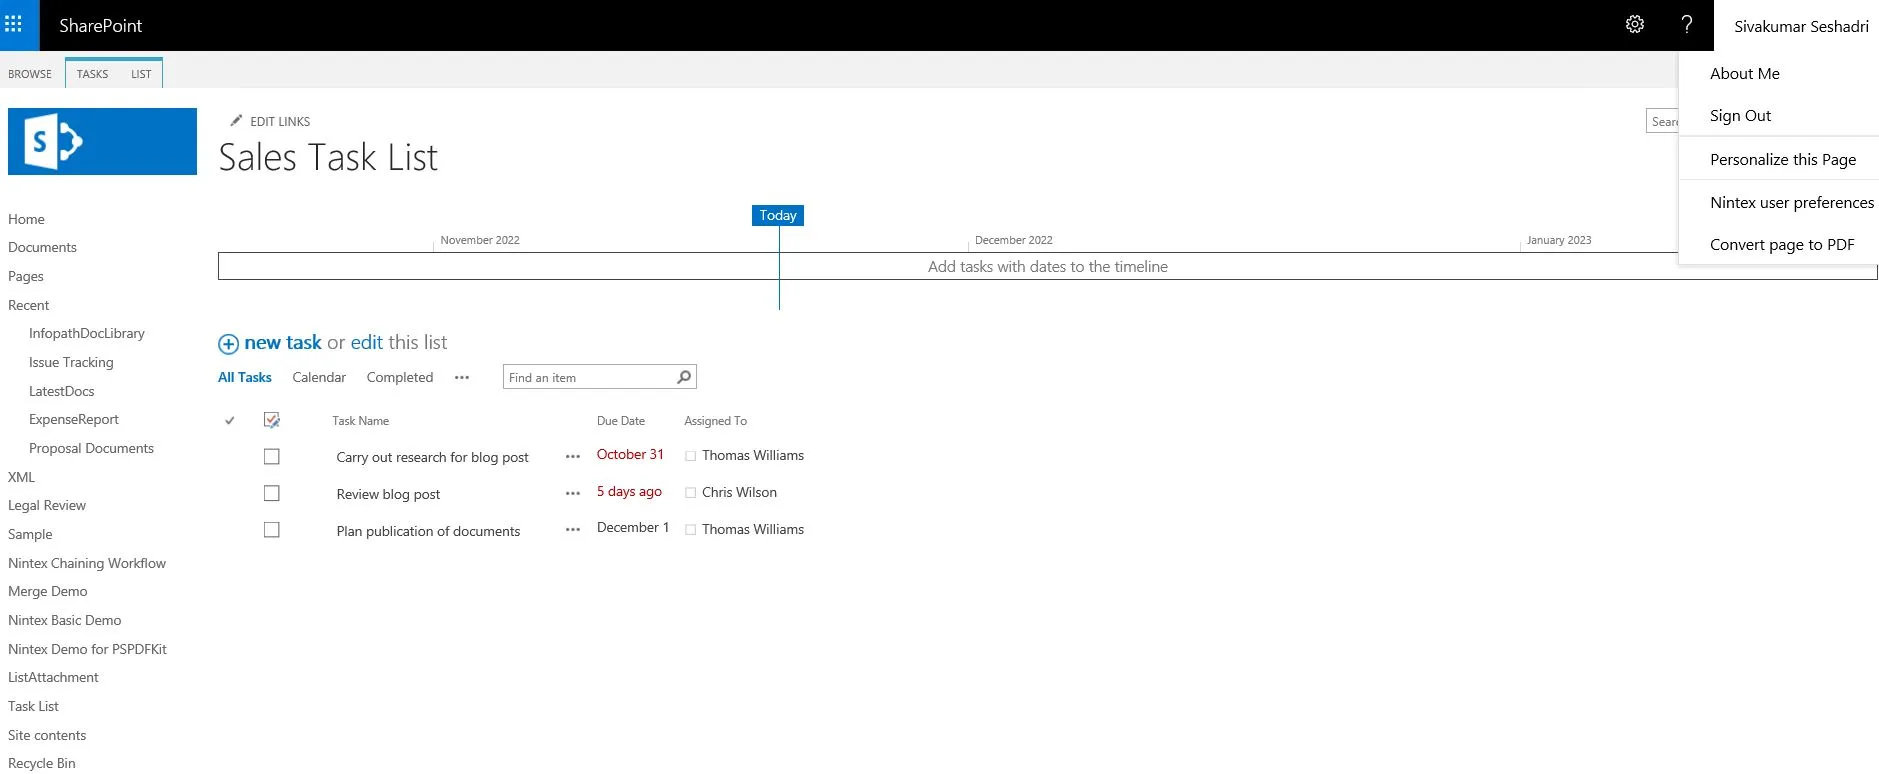Screen dimensions: 1879x774
Task: Click the edit this list link
Action: click(367, 343)
